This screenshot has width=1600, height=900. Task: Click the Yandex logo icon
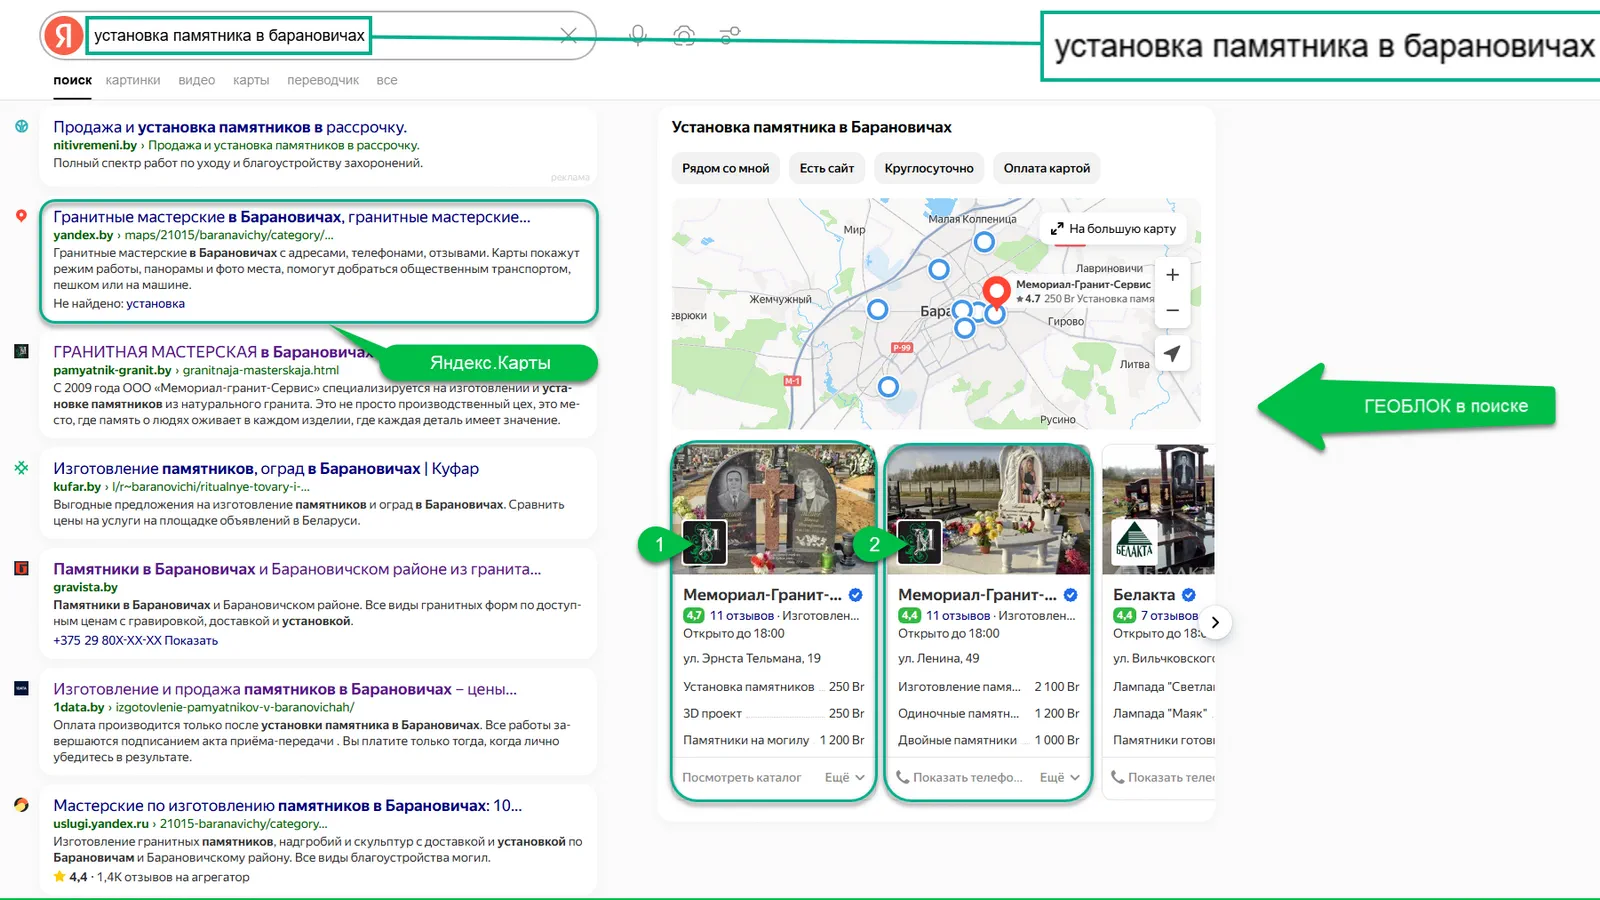click(63, 36)
